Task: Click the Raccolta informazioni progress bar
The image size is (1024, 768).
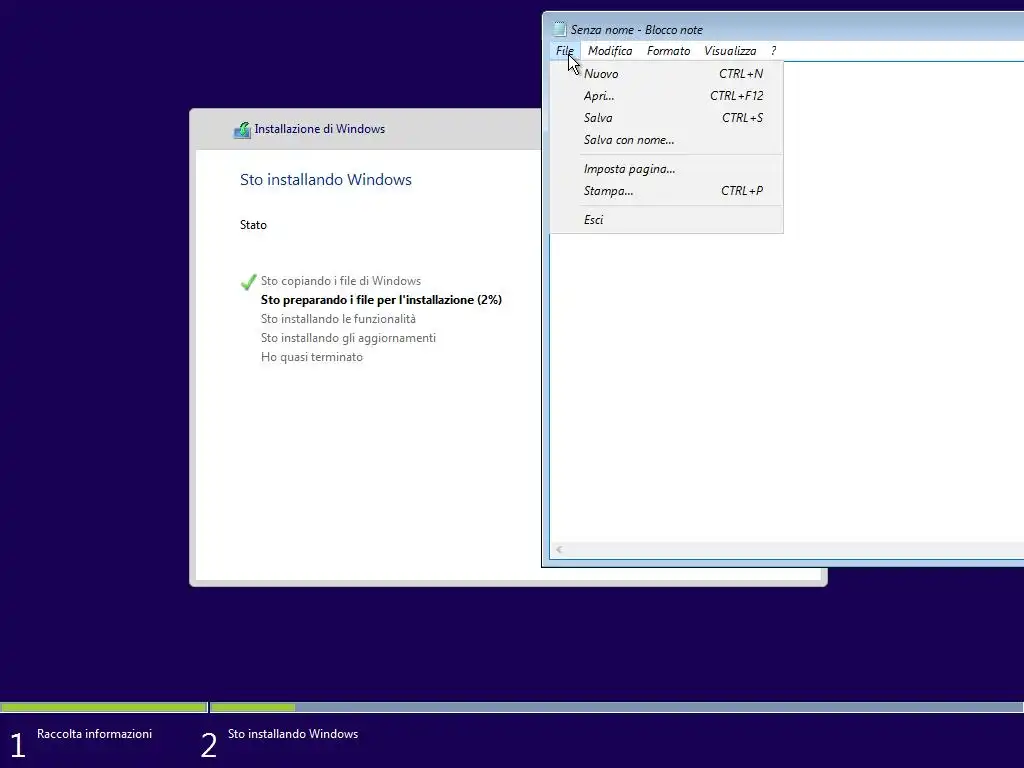Action: click(104, 707)
